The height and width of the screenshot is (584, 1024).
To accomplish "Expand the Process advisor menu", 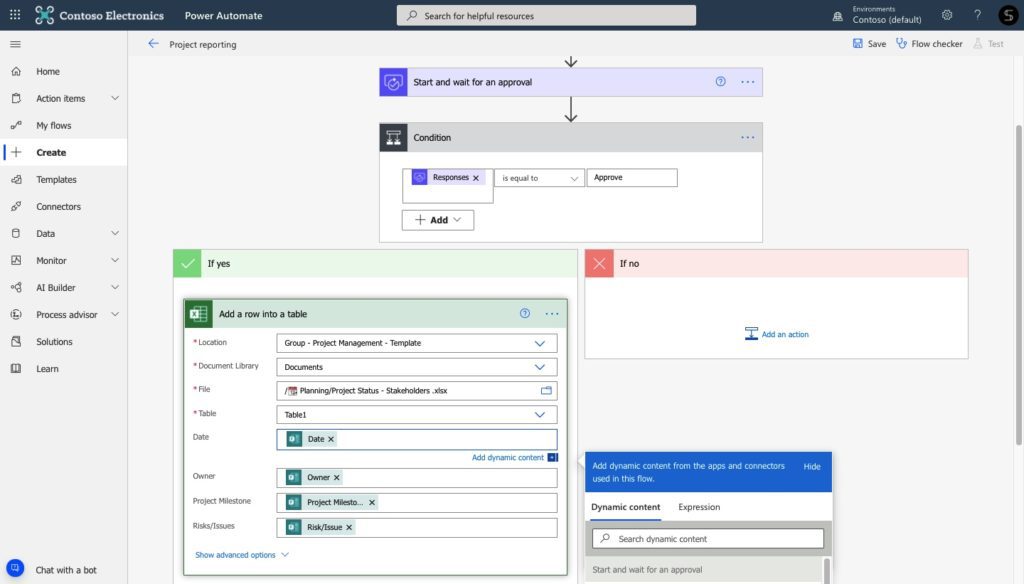I will [115, 314].
